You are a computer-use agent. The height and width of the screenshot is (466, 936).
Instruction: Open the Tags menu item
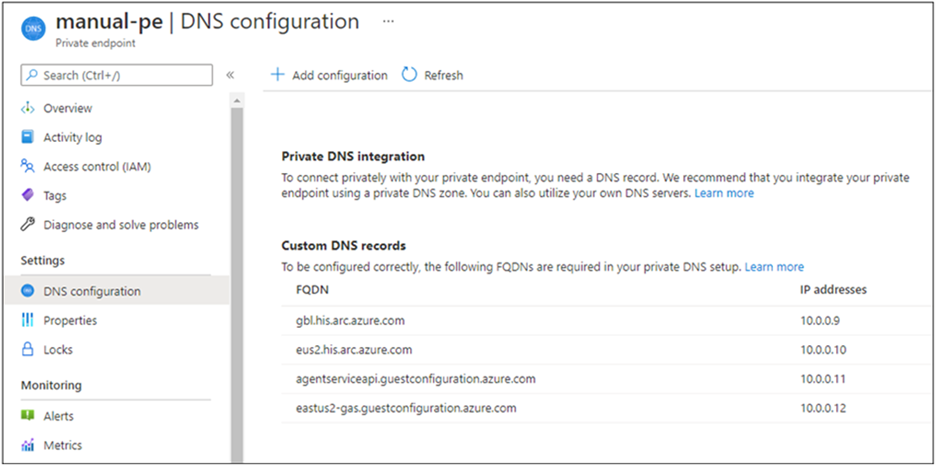55,196
